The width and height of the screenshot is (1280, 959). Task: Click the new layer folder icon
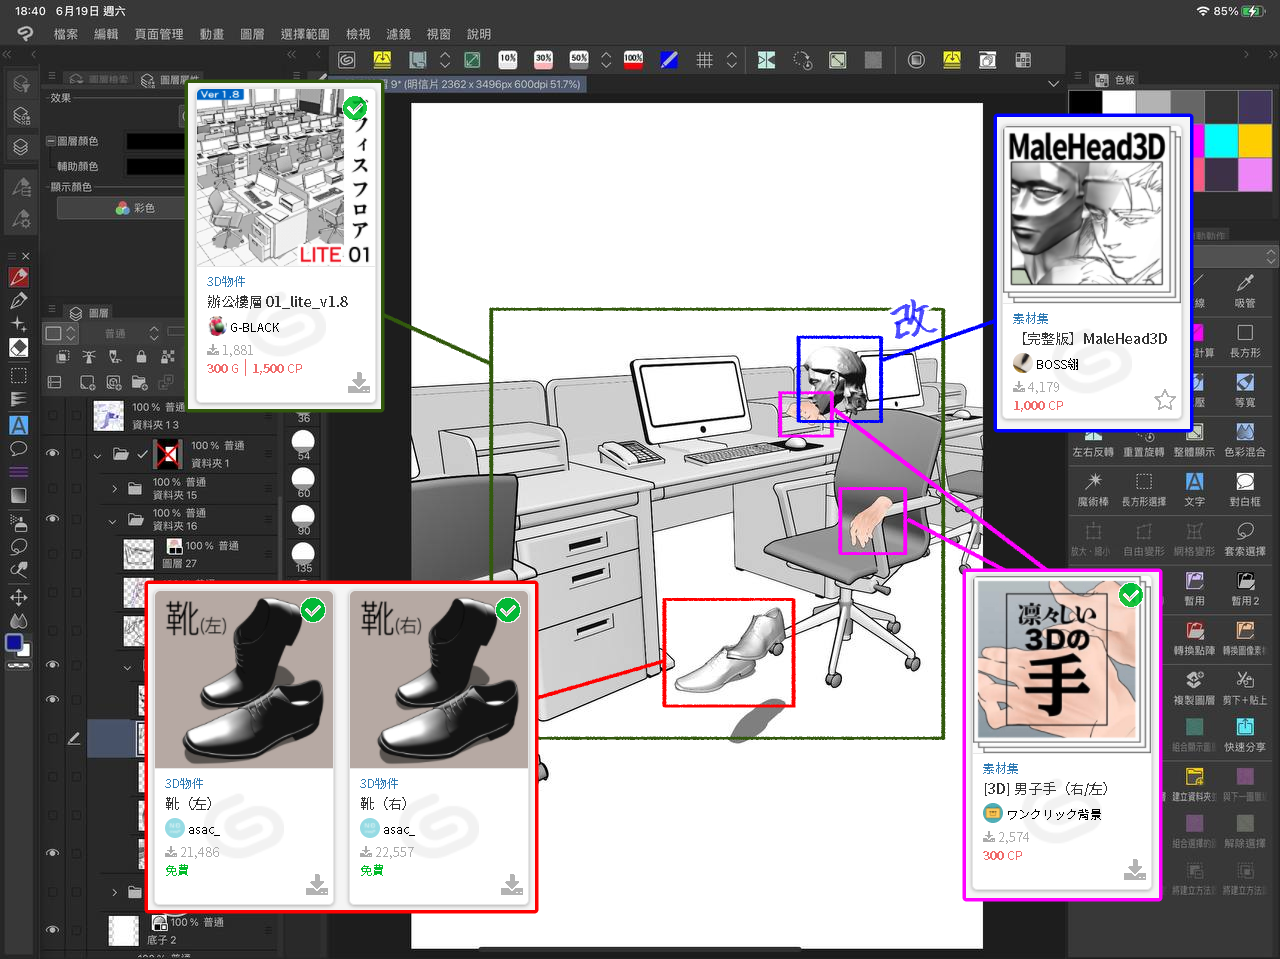pos(140,382)
